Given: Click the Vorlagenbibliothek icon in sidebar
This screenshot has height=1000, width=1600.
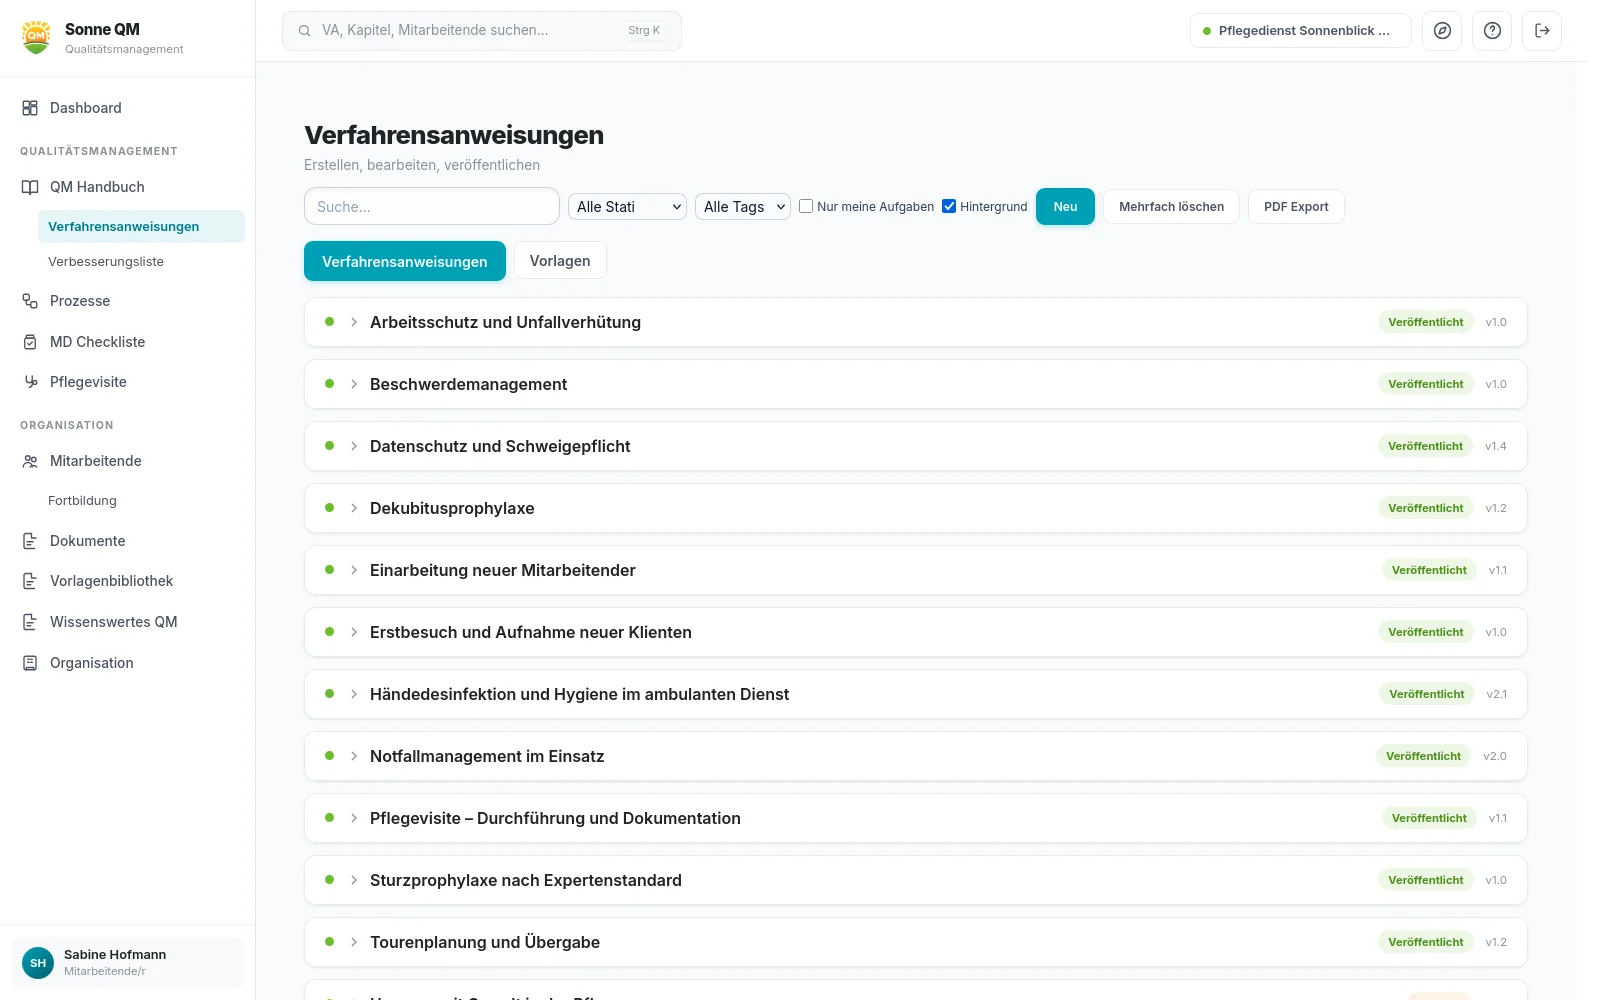Looking at the screenshot, I should [x=30, y=581].
